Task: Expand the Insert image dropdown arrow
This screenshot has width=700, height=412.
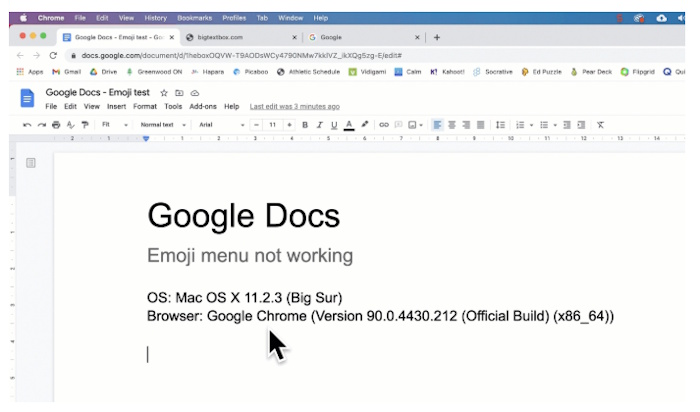Action: tap(421, 125)
